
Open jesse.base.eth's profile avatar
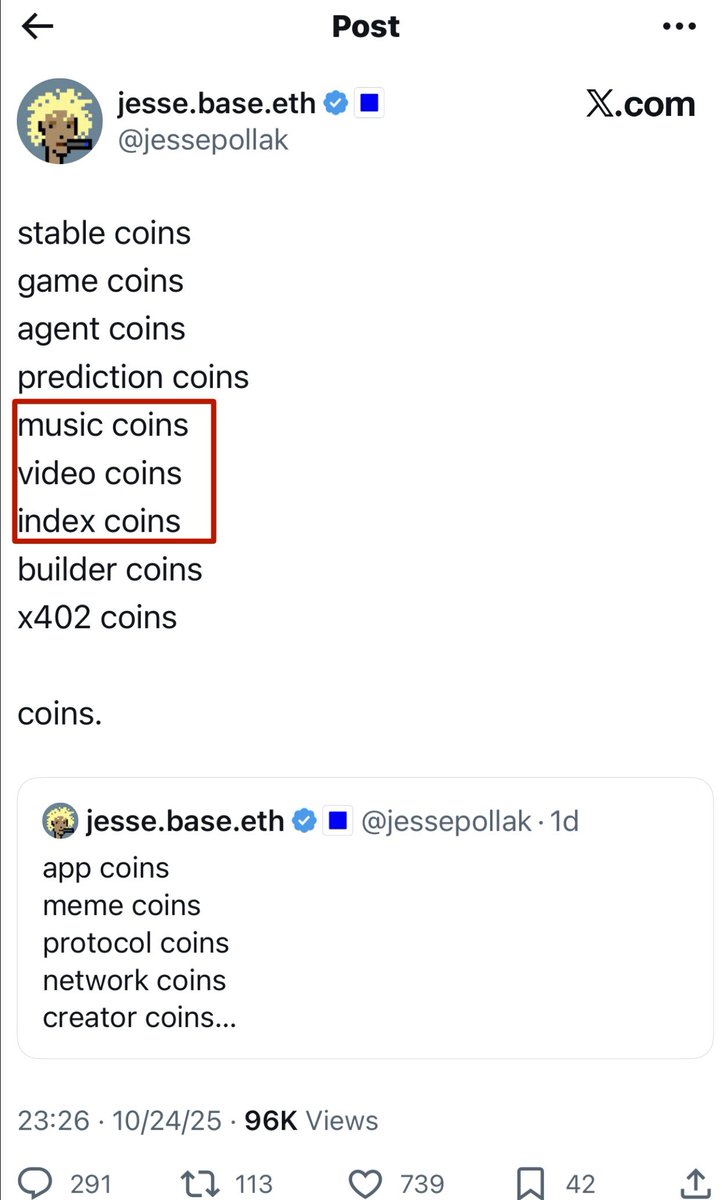[x=60, y=121]
